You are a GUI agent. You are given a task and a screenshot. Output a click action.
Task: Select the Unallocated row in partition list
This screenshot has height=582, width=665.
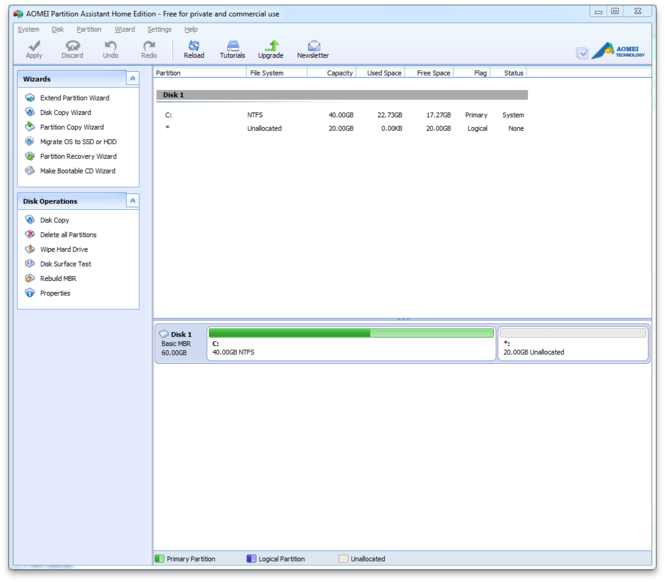point(342,128)
